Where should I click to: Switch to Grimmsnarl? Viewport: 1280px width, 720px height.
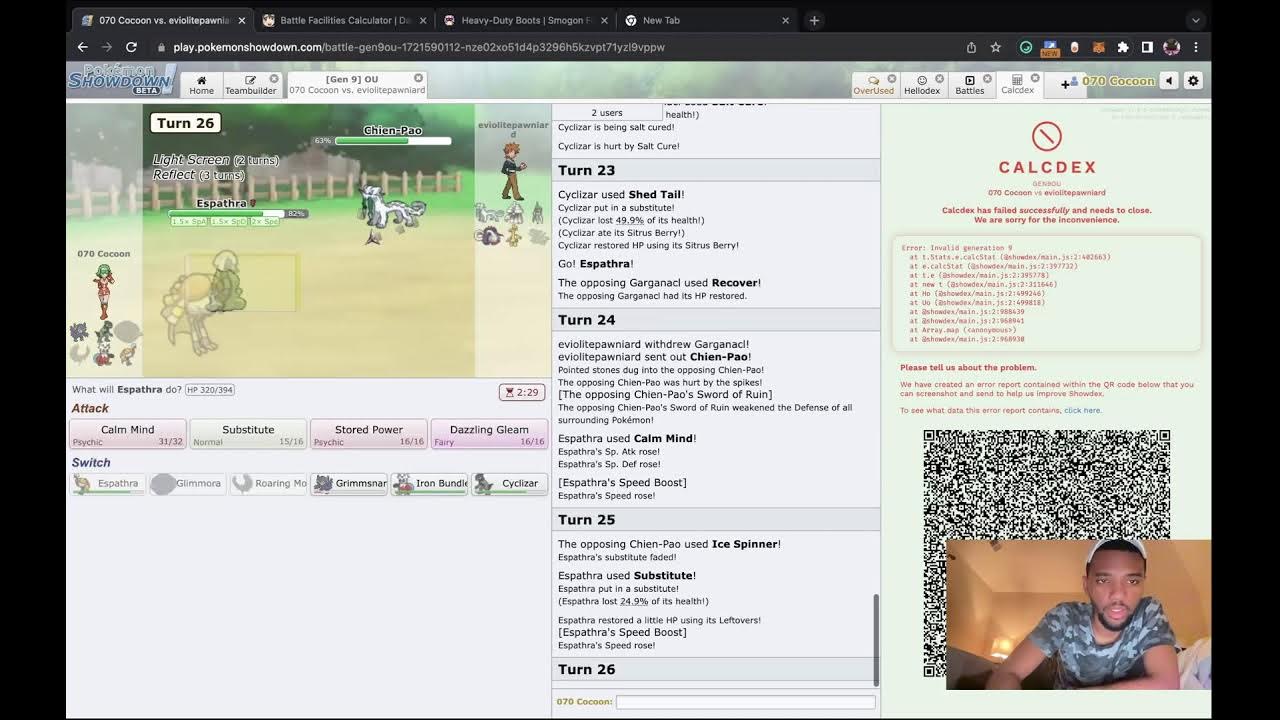(x=349, y=484)
